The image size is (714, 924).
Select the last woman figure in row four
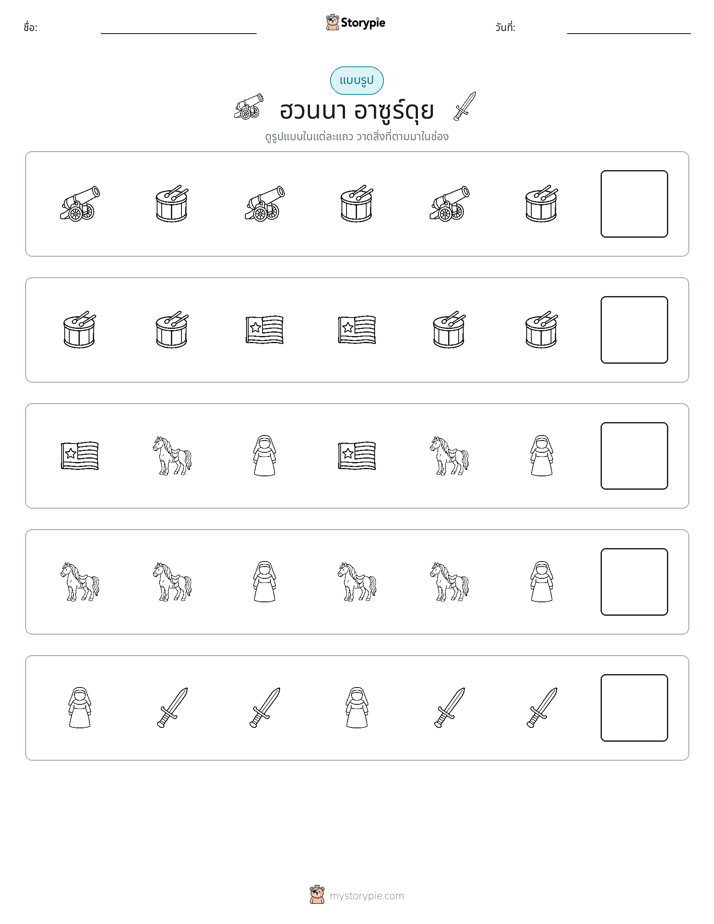541,582
